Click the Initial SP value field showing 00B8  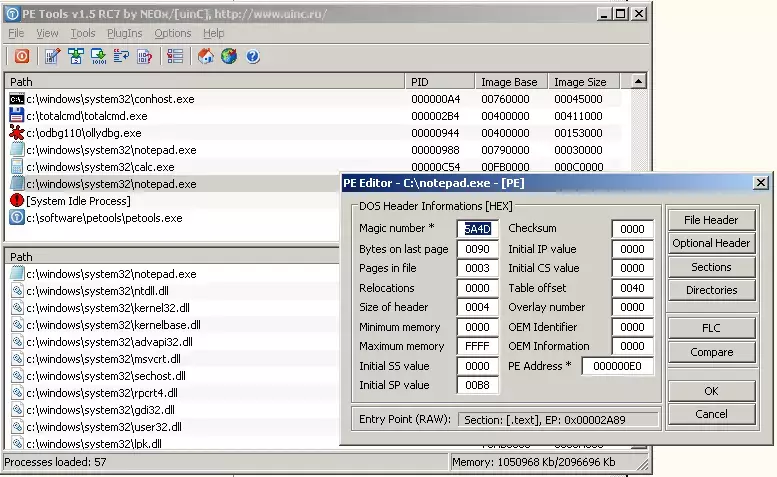pyautogui.click(x=477, y=385)
